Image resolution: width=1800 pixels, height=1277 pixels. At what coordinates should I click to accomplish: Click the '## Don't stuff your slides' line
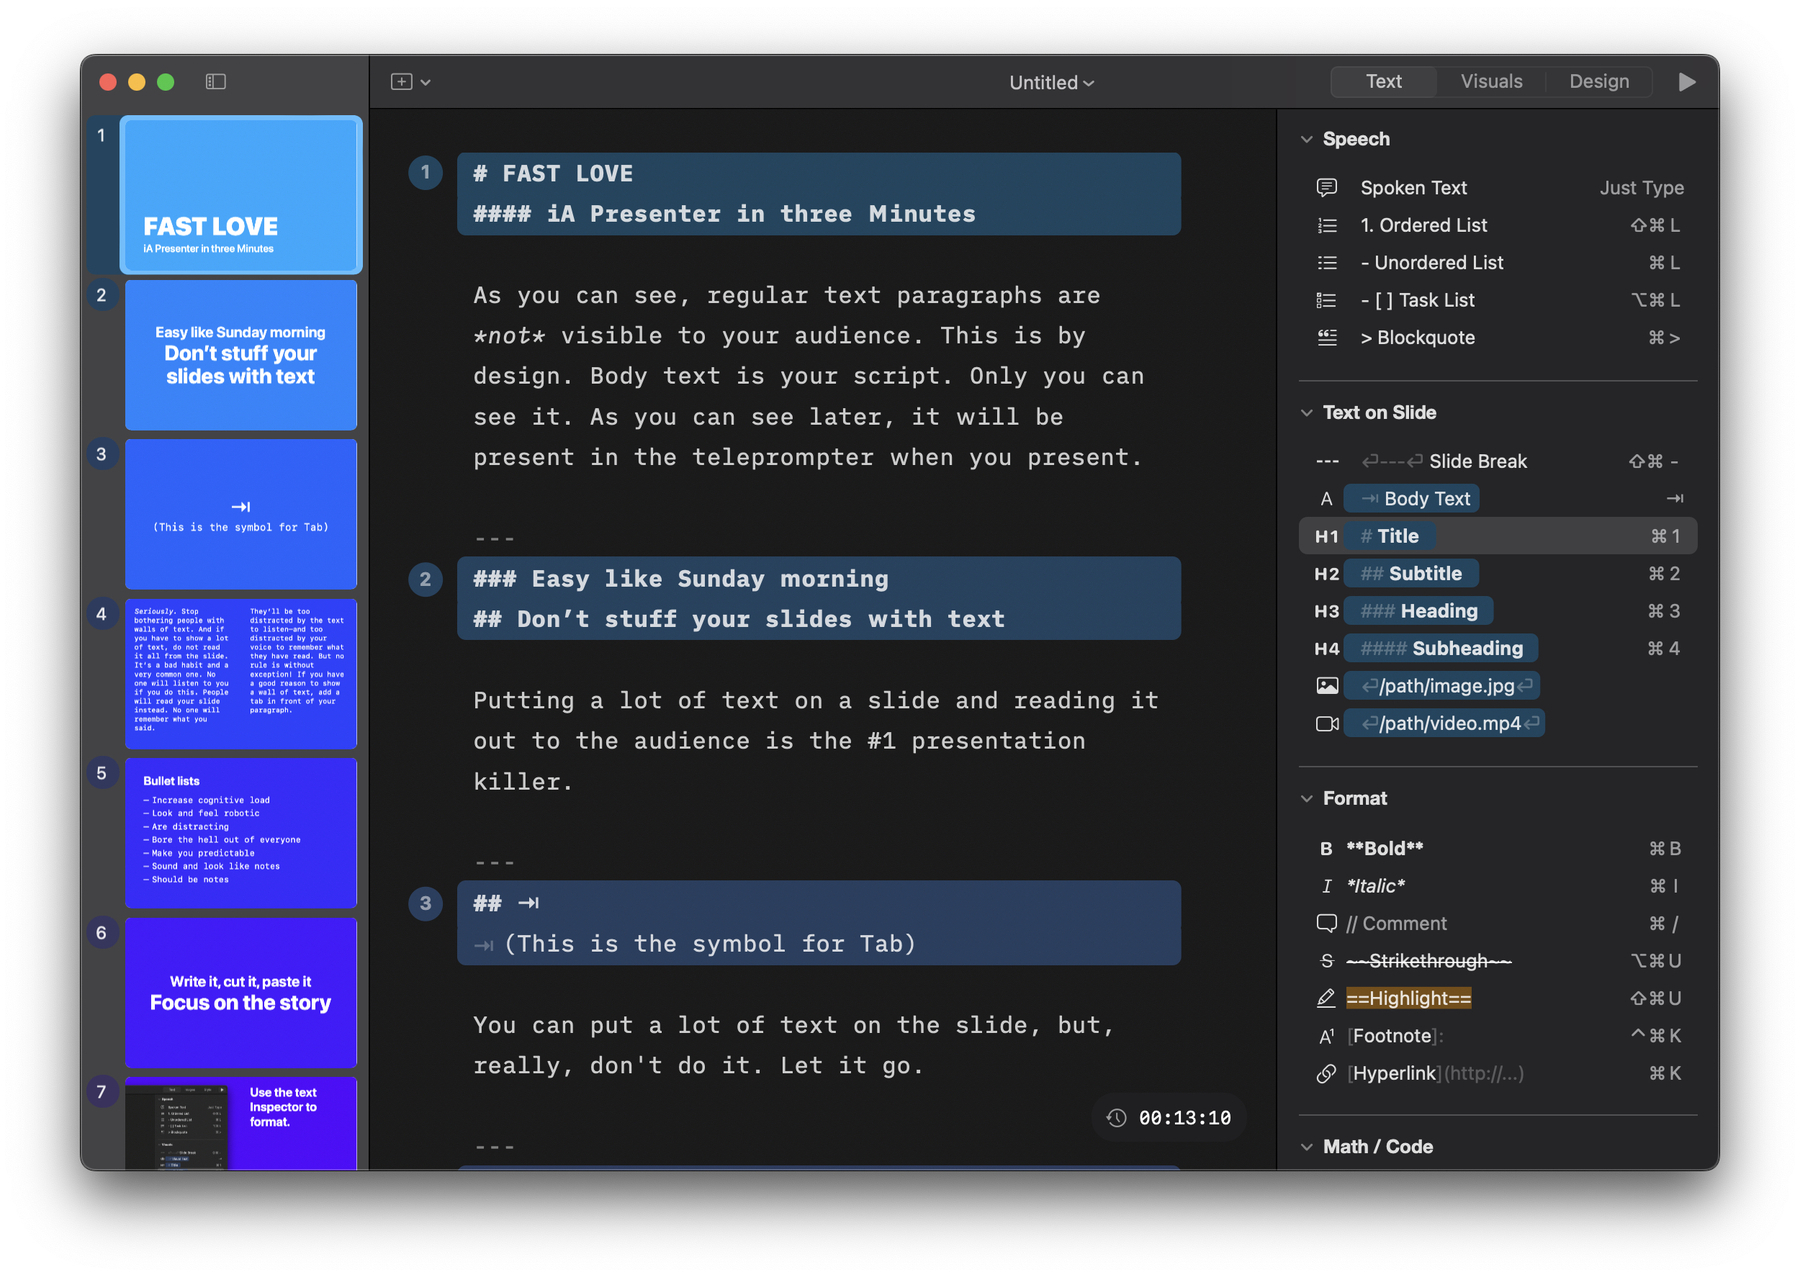(739, 619)
